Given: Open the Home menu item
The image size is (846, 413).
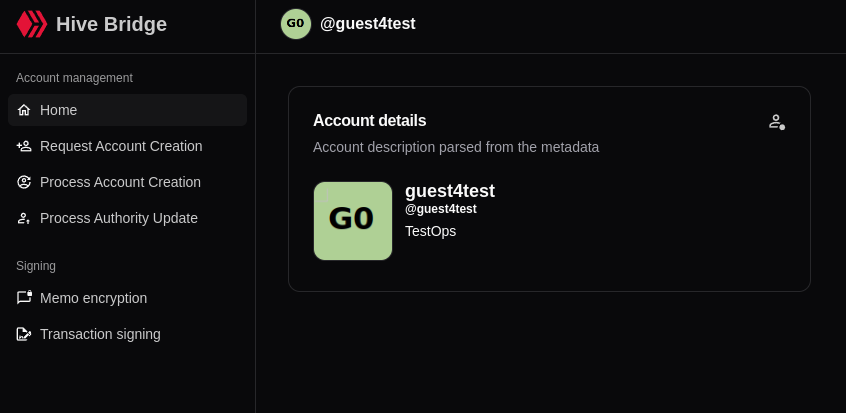Looking at the screenshot, I should [x=127, y=110].
